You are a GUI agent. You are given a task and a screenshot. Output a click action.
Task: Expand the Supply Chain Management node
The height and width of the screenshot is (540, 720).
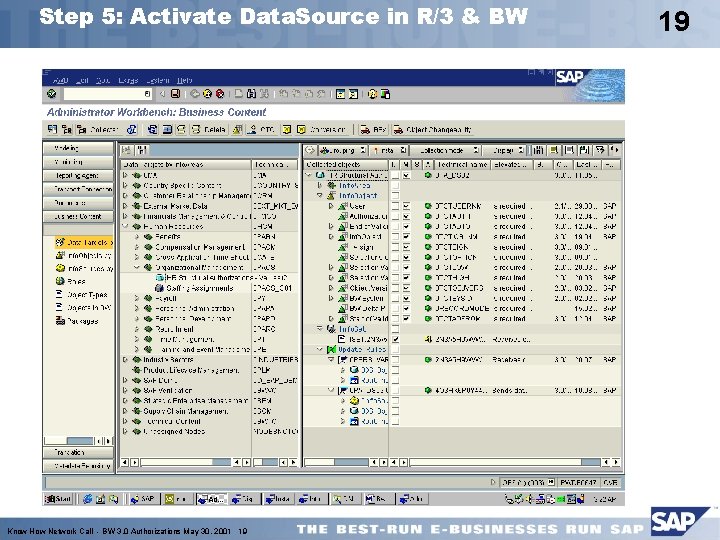coord(125,411)
